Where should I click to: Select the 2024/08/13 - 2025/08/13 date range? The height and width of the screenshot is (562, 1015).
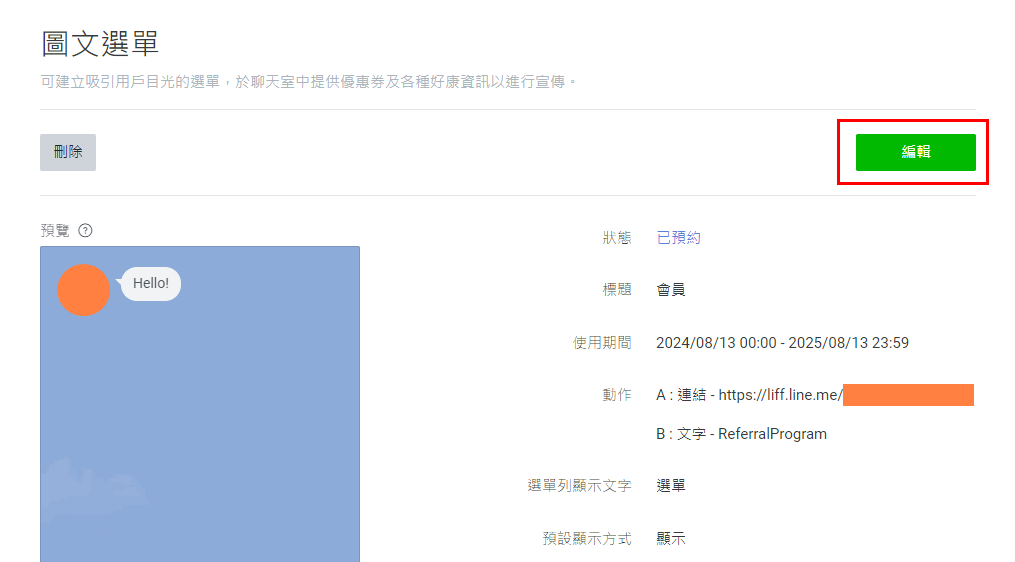[782, 343]
